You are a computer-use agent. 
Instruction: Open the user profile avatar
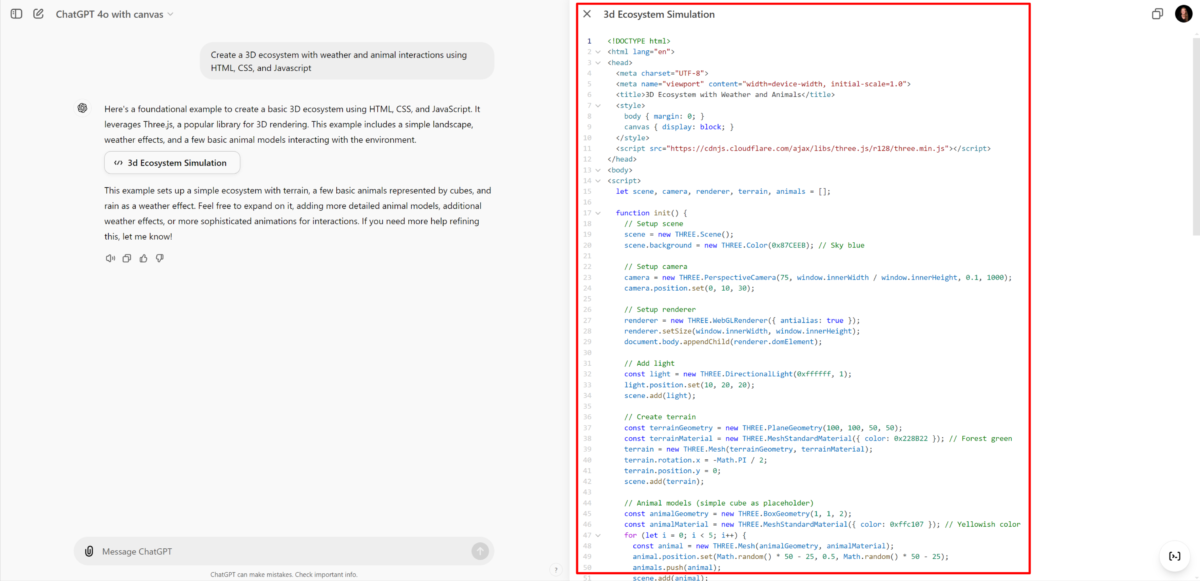1183,14
